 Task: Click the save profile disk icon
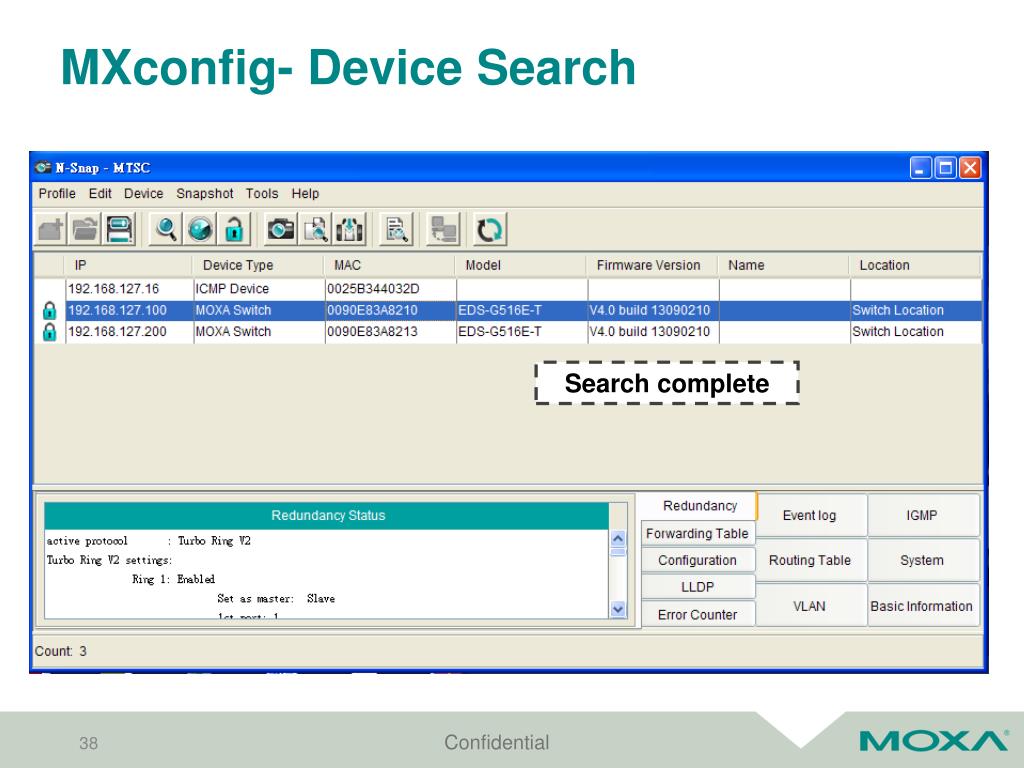point(119,229)
